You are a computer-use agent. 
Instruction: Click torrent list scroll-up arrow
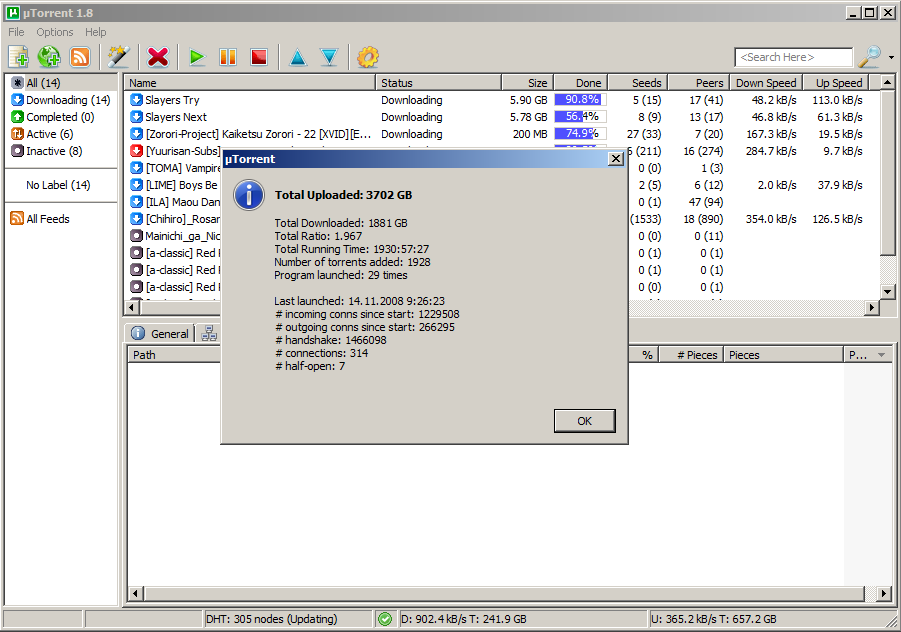coord(888,83)
